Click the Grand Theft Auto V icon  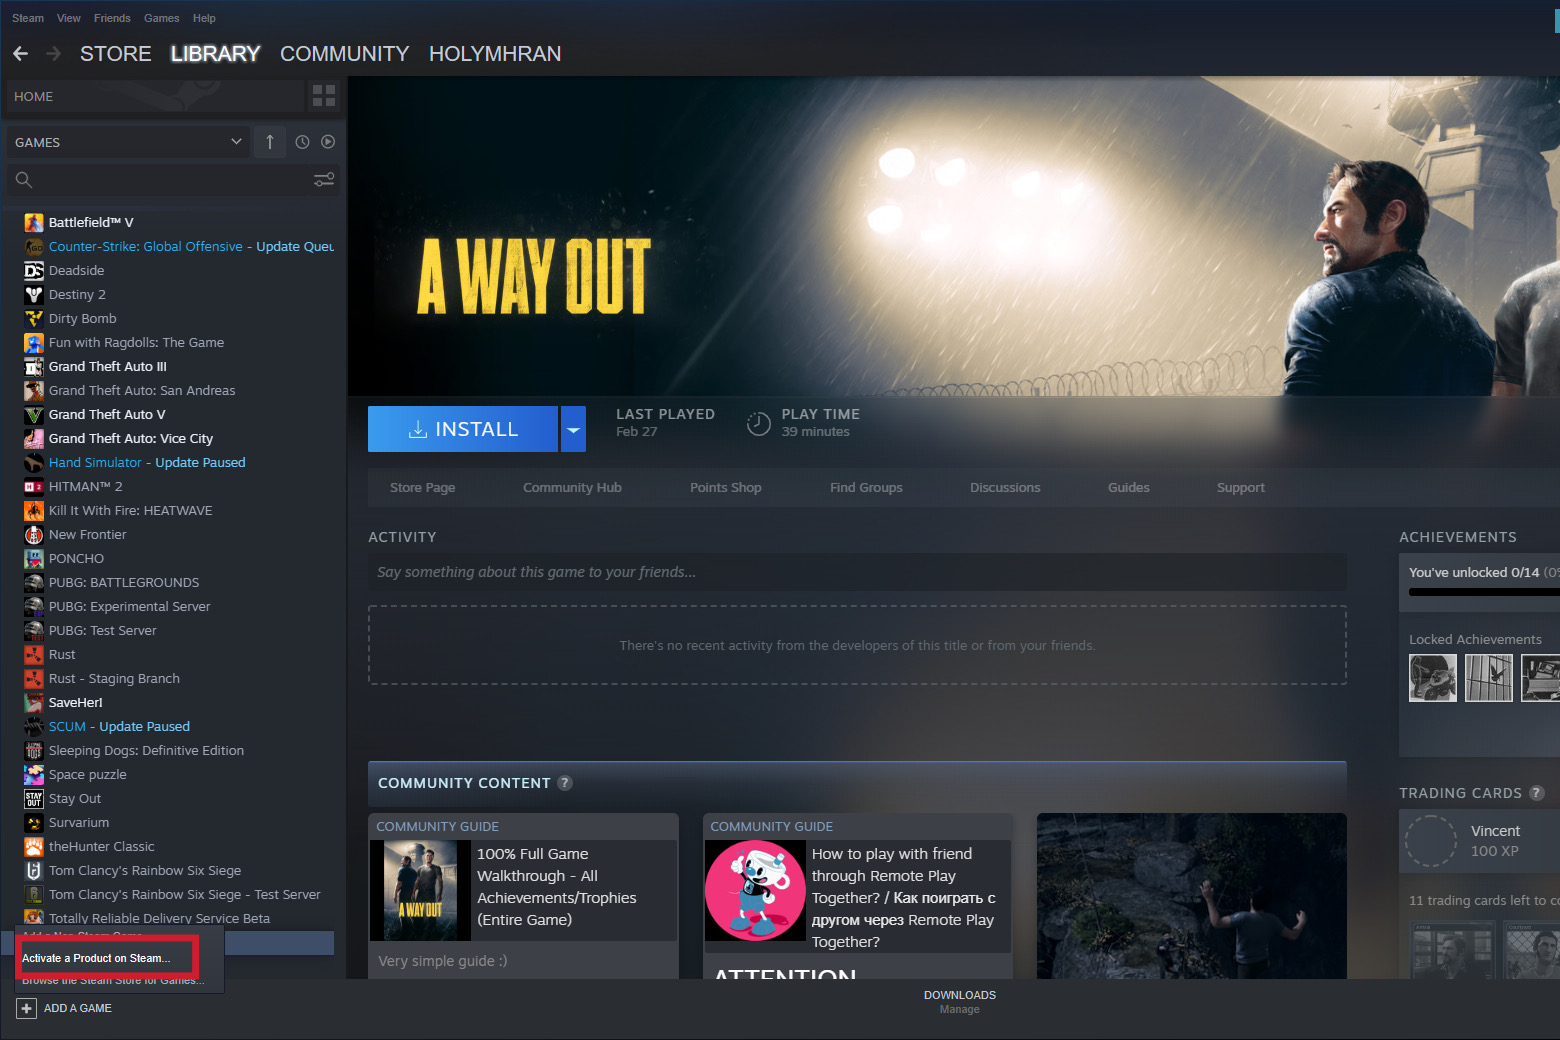34,415
